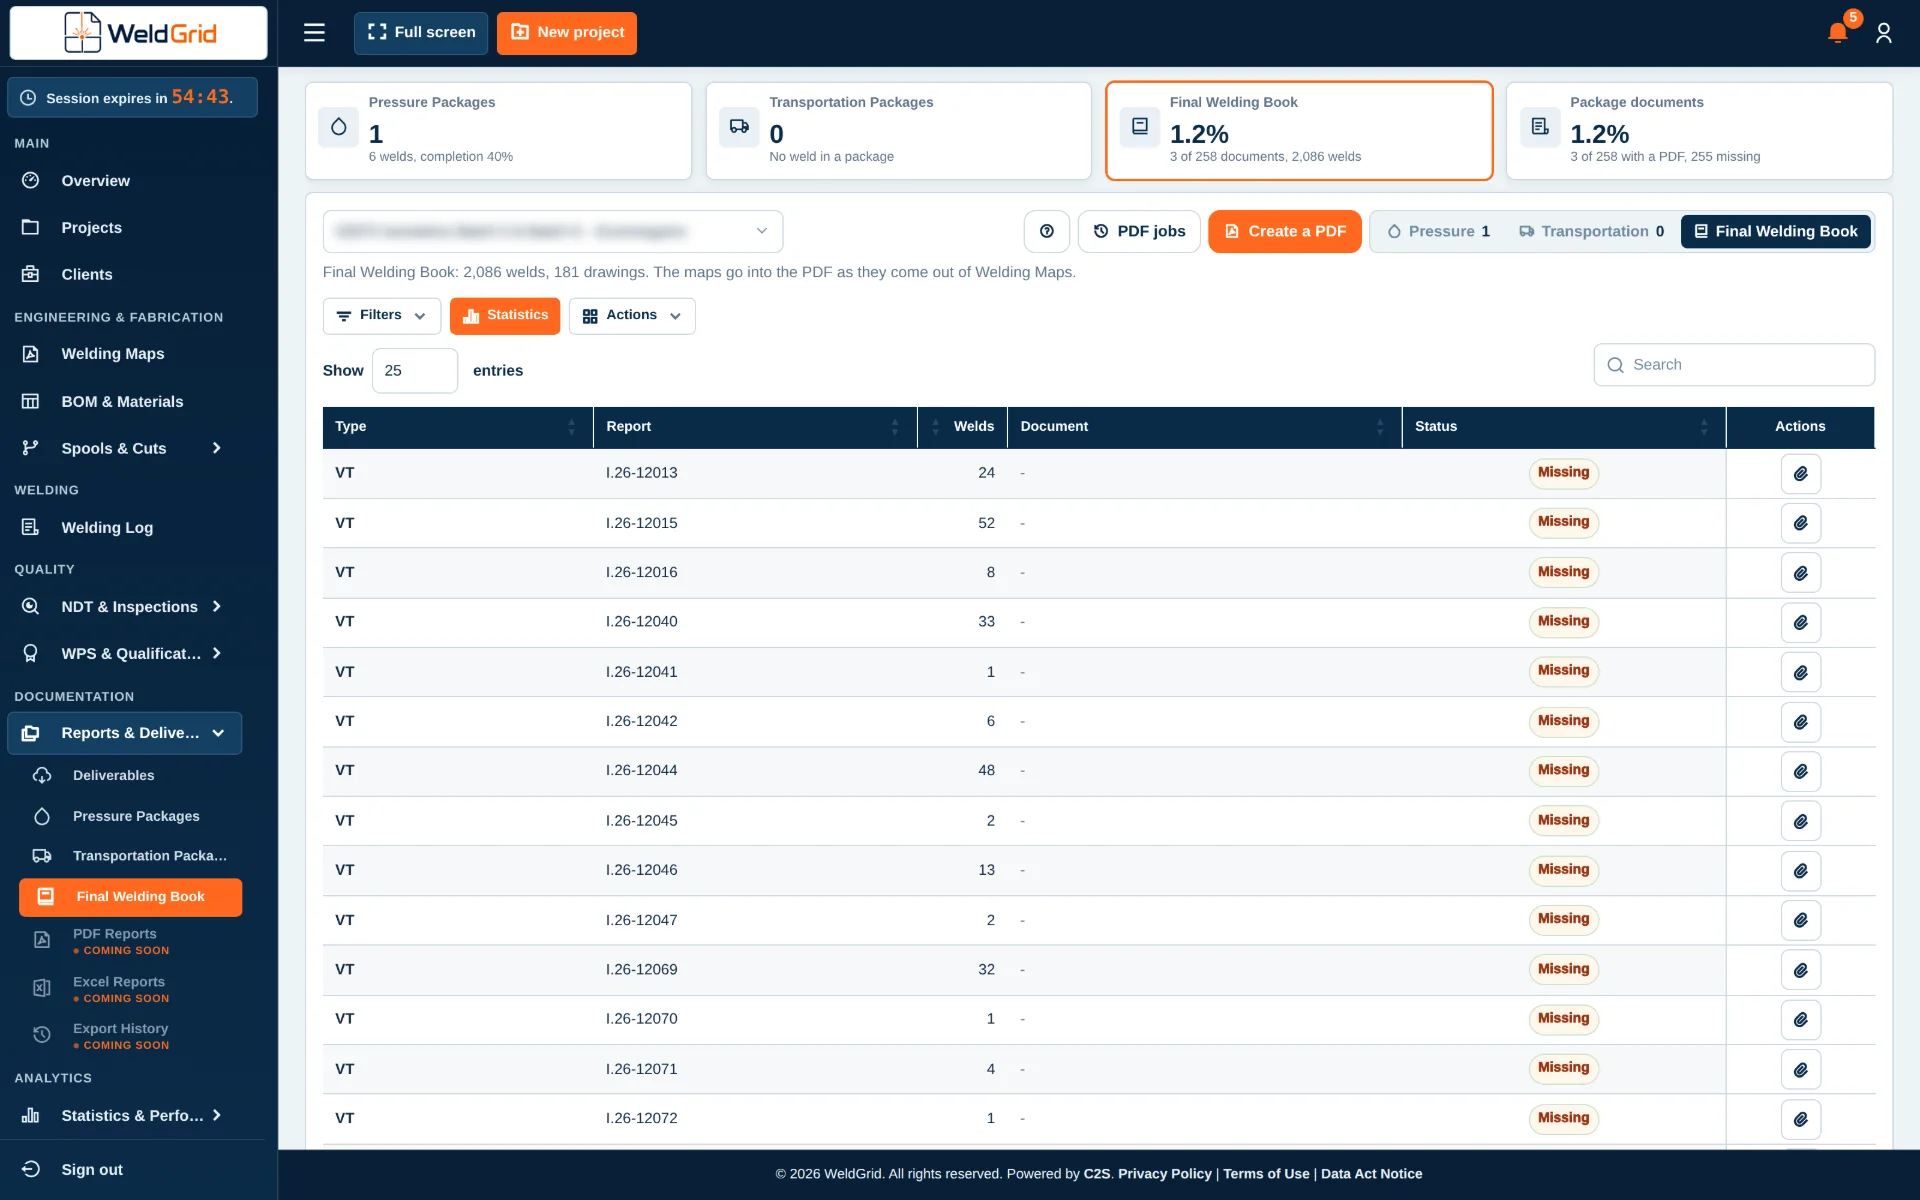Image resolution: width=1920 pixels, height=1200 pixels.
Task: Attach document for report I.26-12041
Action: tap(1800, 672)
